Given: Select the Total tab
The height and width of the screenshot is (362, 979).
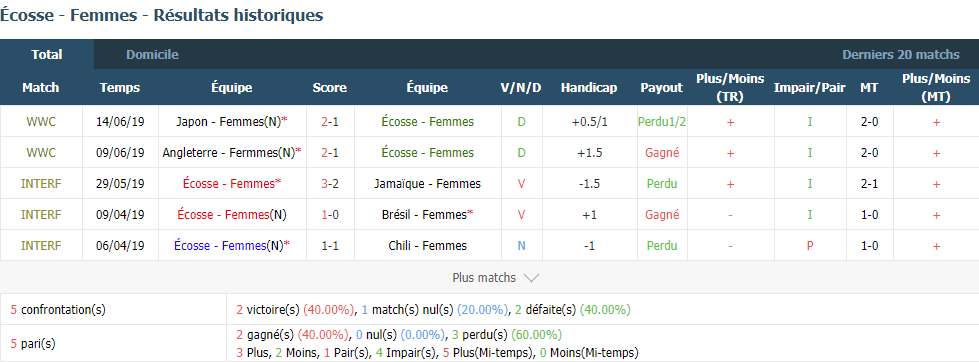Looking at the screenshot, I should [47, 54].
